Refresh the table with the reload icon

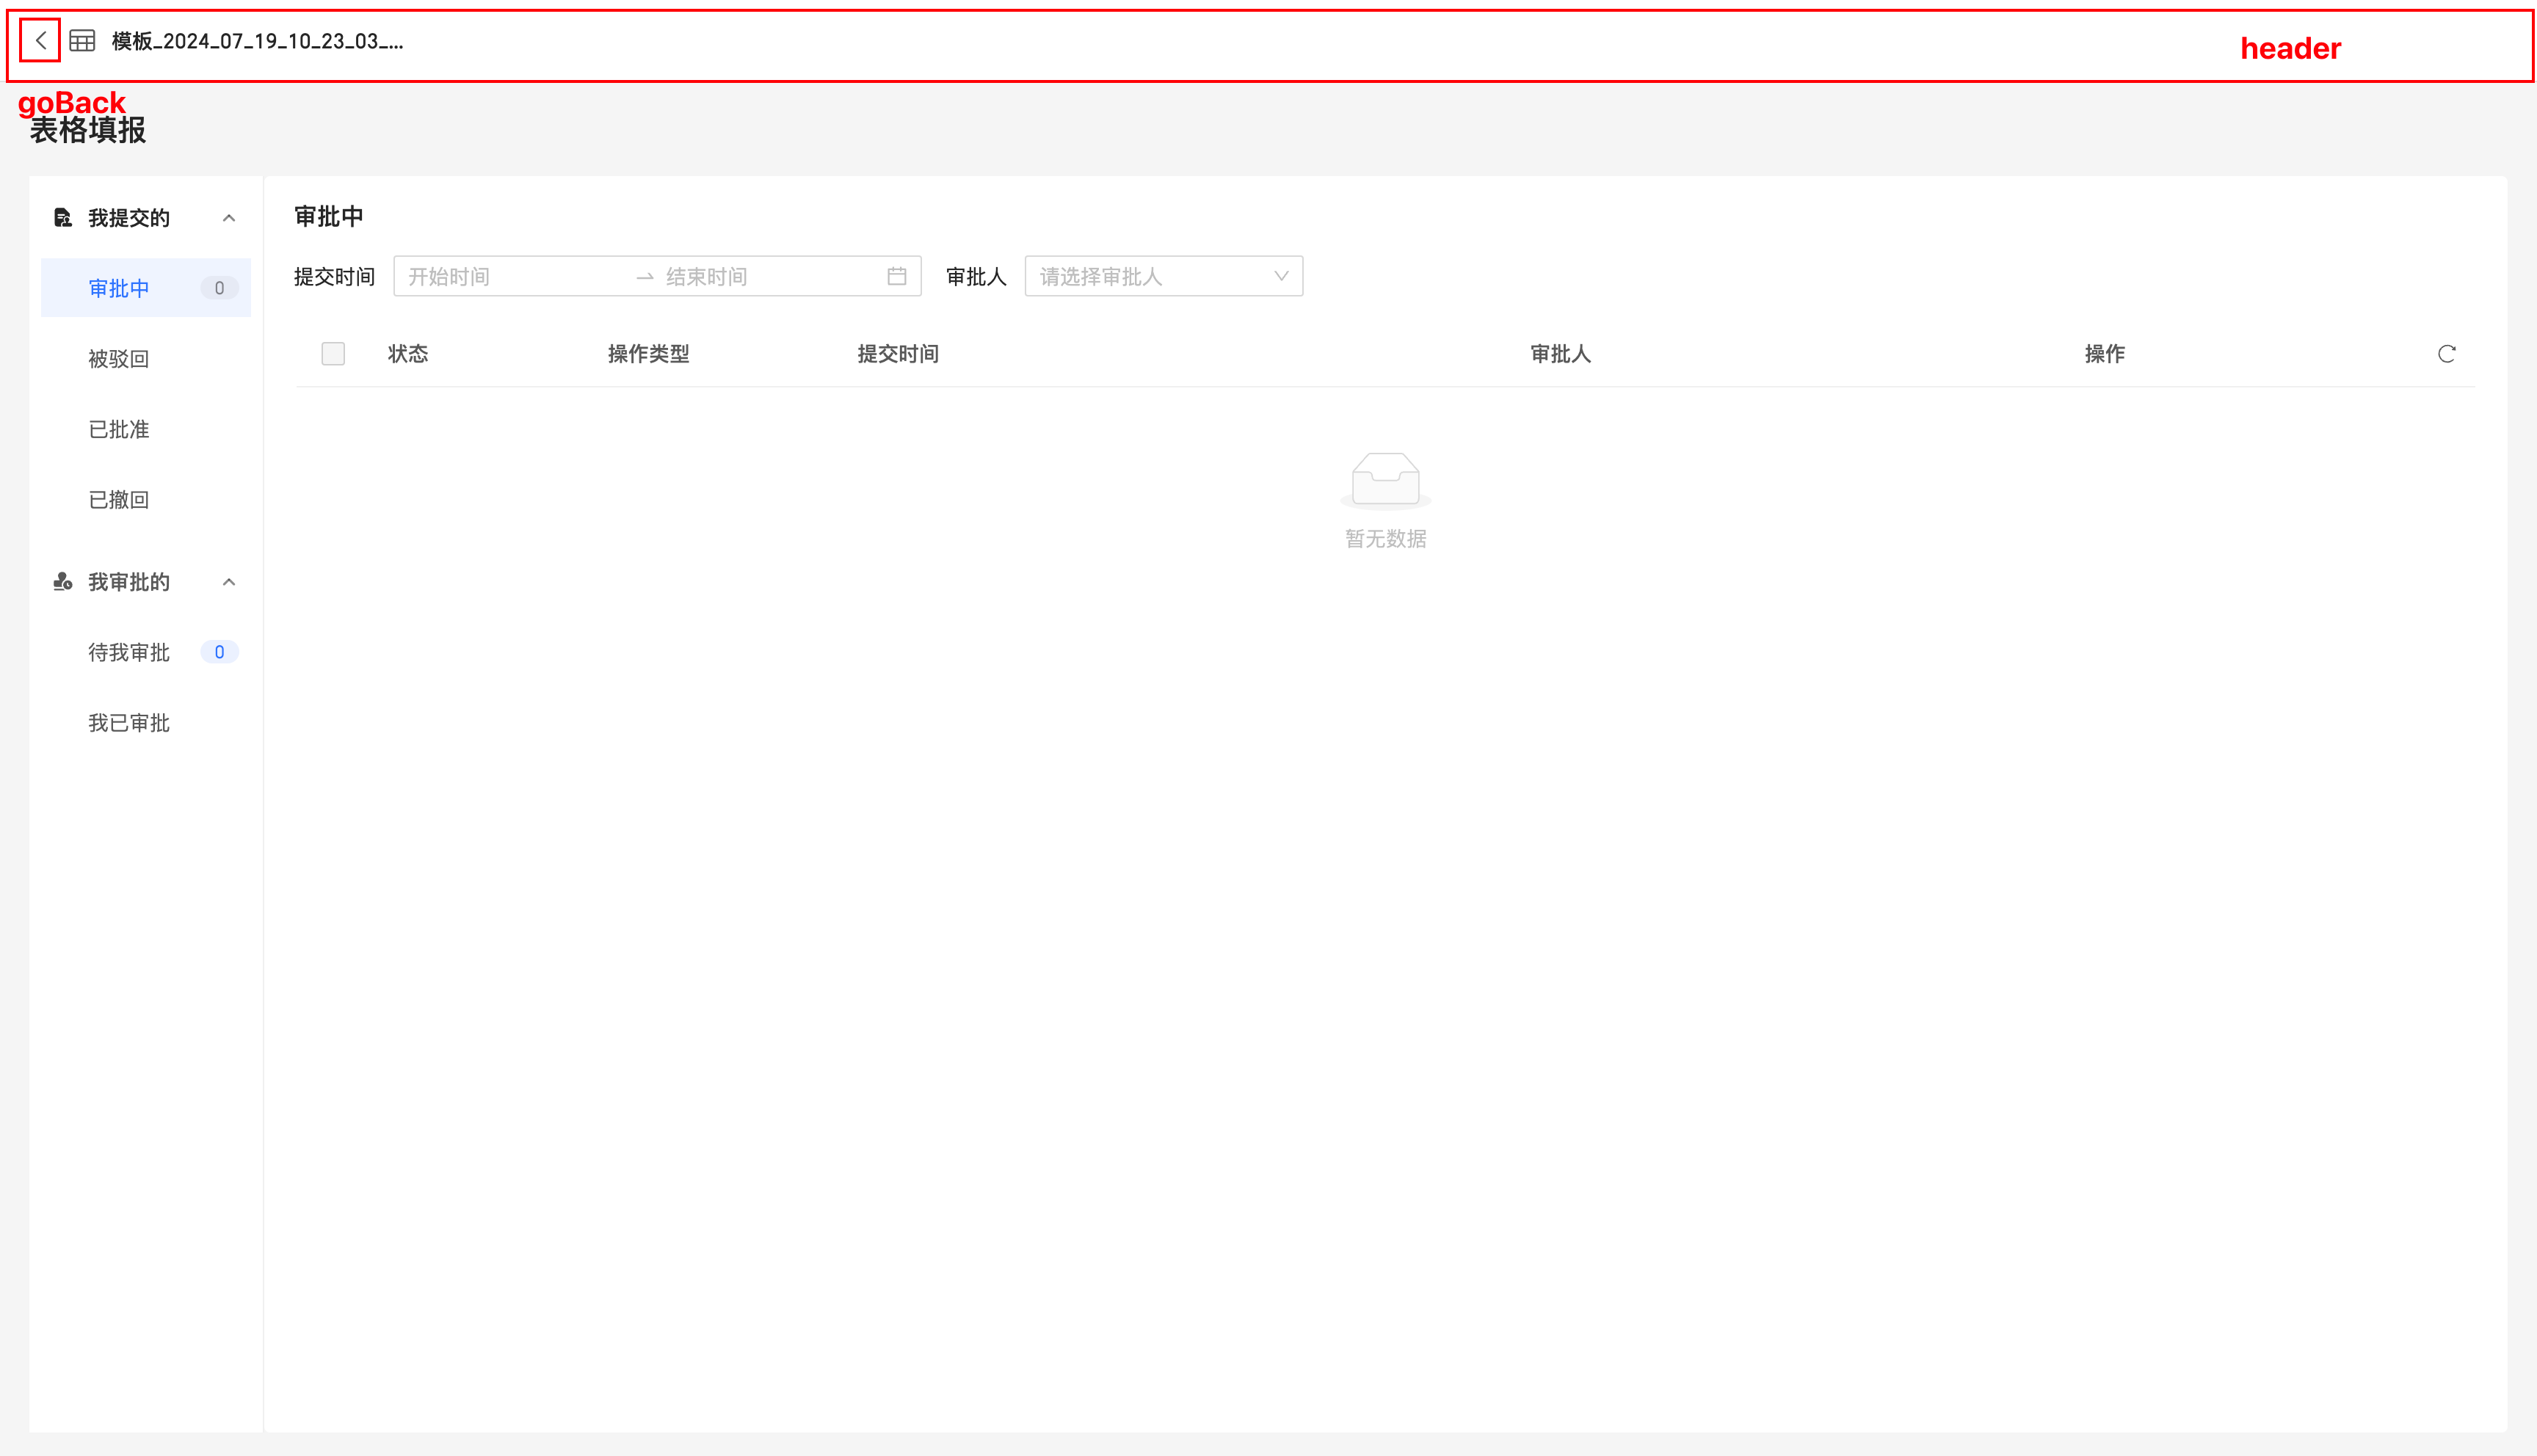(x=2446, y=354)
